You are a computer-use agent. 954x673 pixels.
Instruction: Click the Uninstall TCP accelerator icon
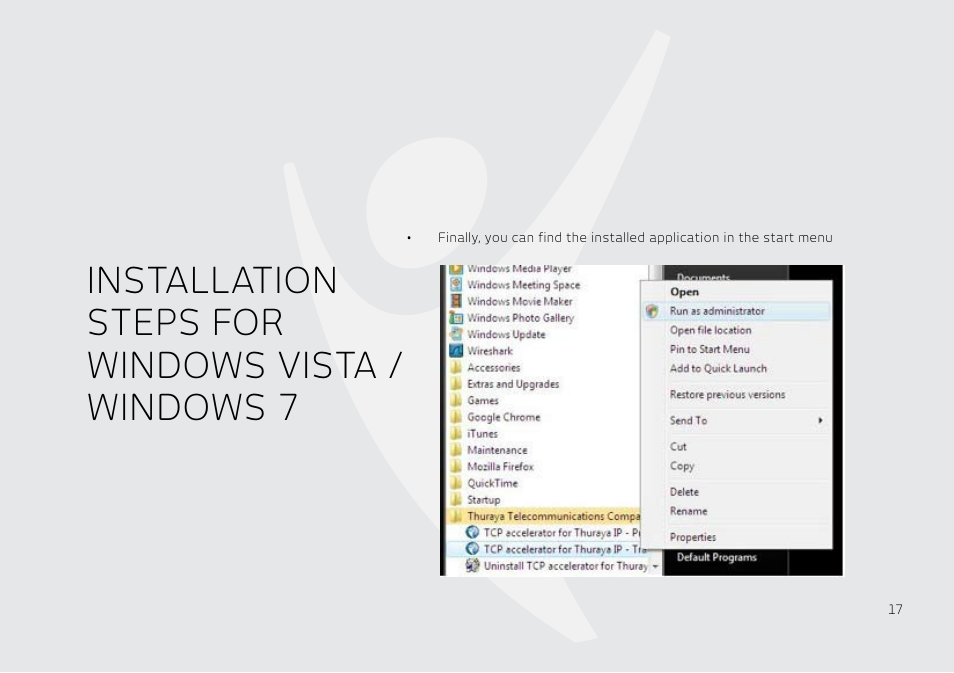click(x=472, y=565)
